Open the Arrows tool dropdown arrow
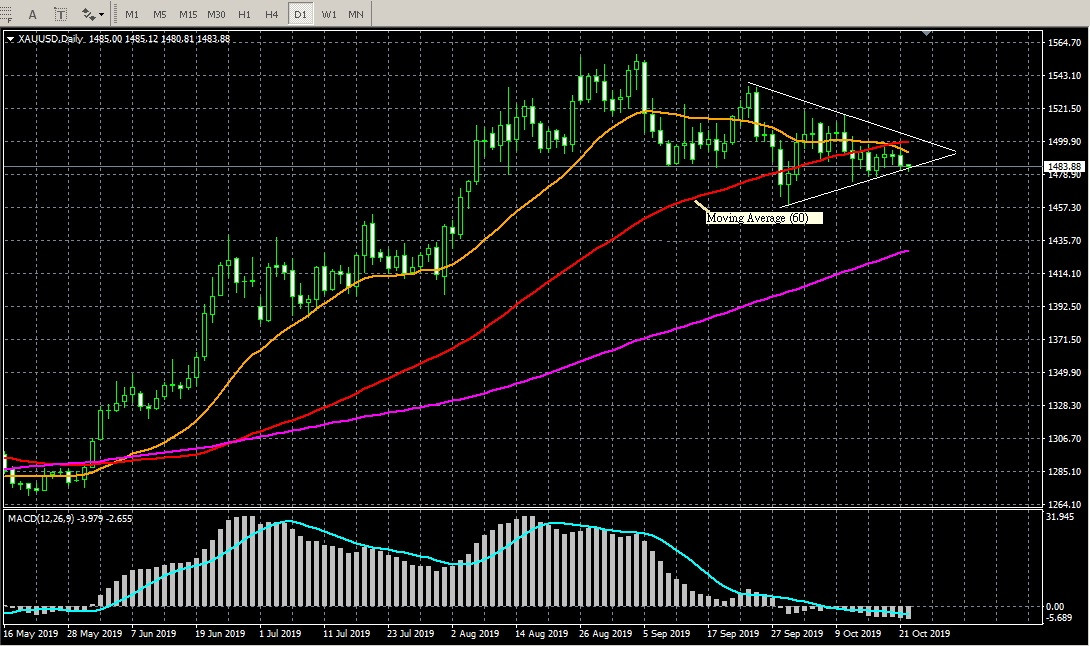Image resolution: width=1090 pixels, height=646 pixels. pyautogui.click(x=102, y=15)
